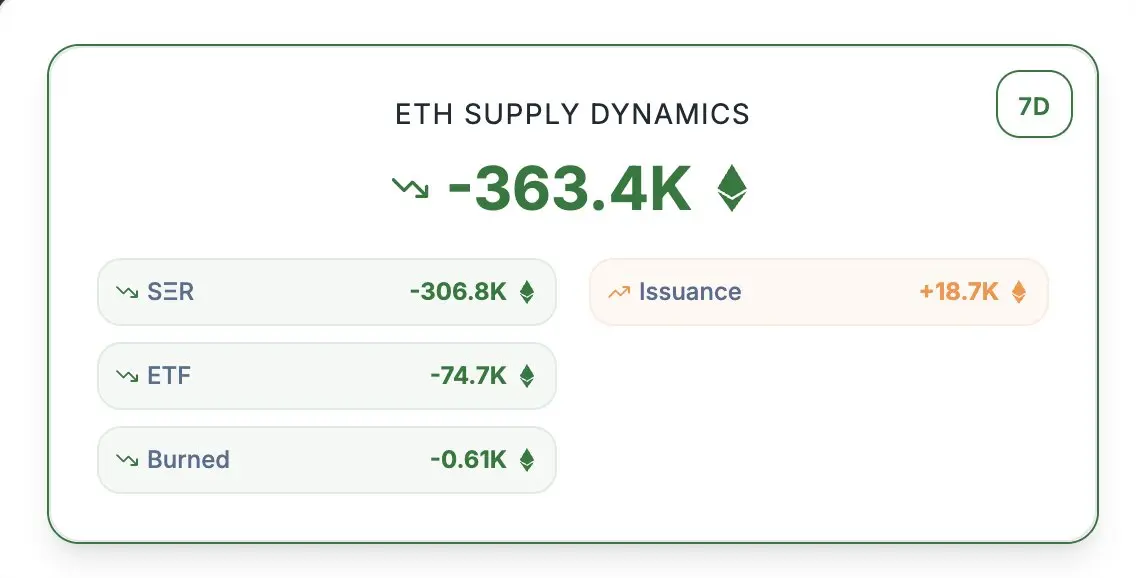Click the orange Ethereum icon in Issuance row
Screen dimensions: 1136x578
[1019, 292]
